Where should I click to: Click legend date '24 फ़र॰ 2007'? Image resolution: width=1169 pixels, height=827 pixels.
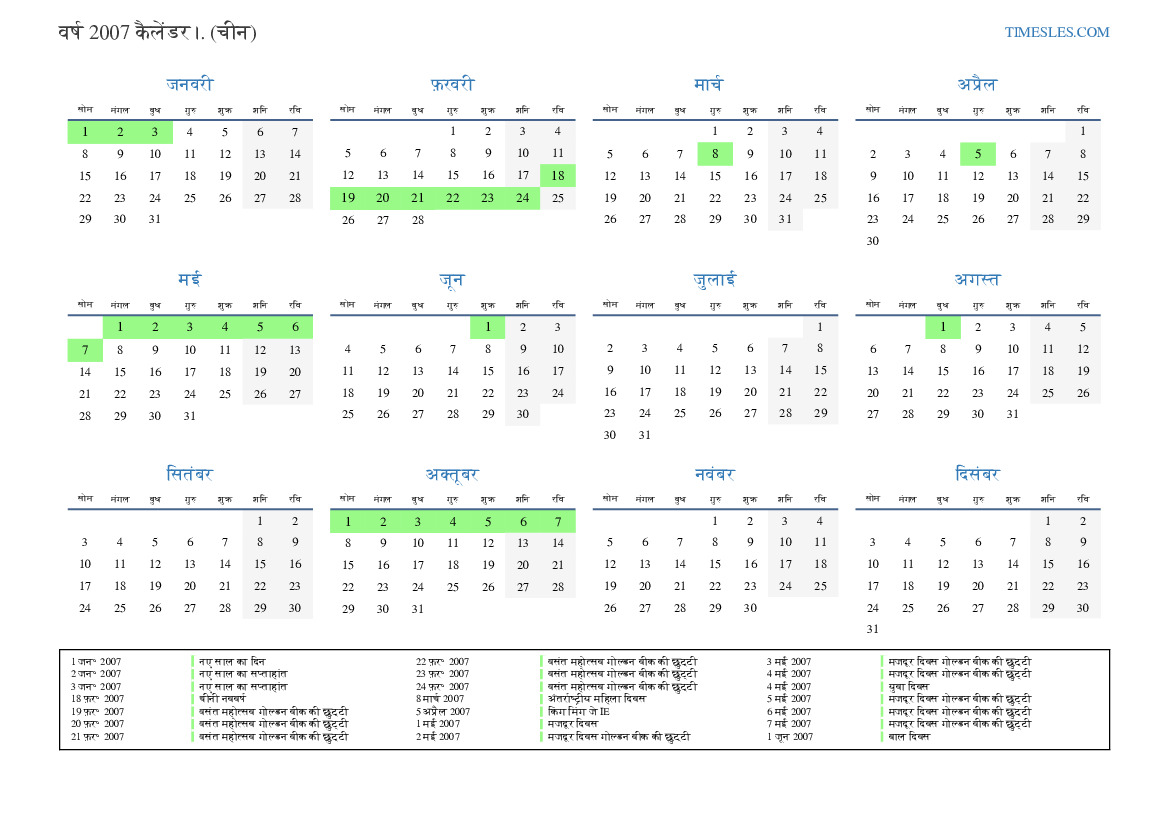(x=442, y=686)
